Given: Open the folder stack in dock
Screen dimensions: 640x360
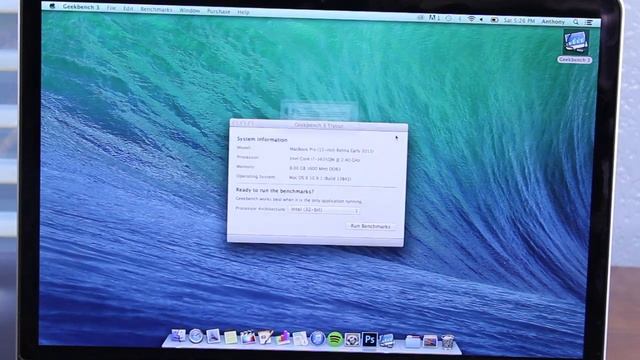Looking at the screenshot, I should pyautogui.click(x=412, y=341).
